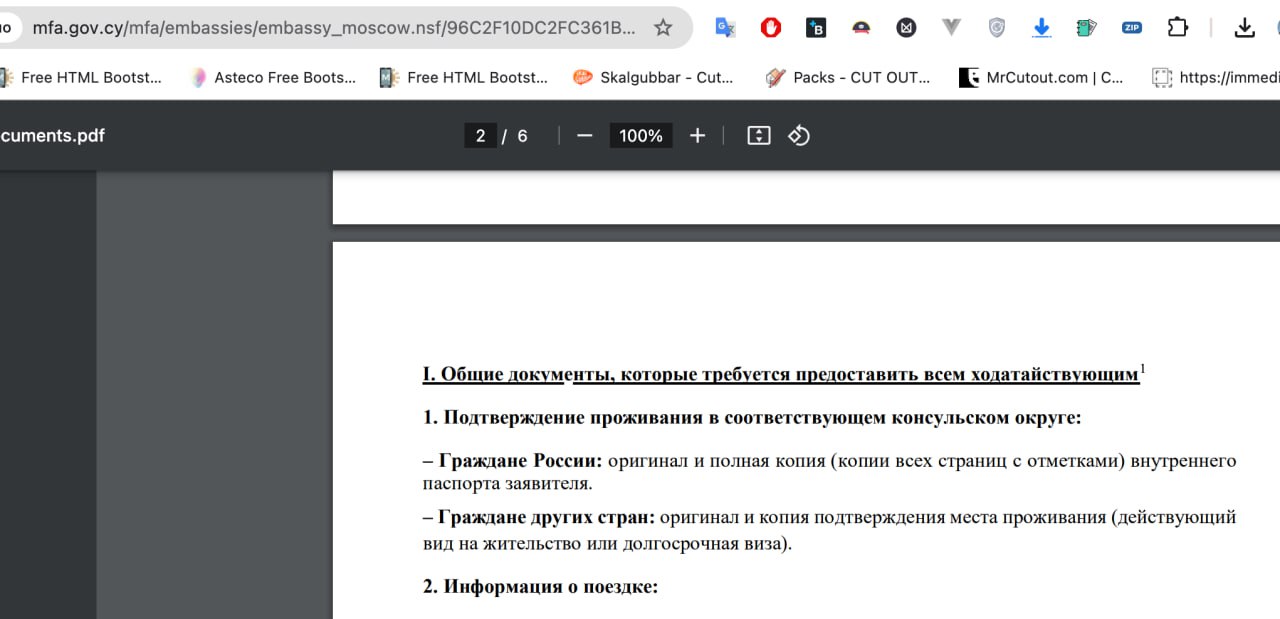The height and width of the screenshot is (619, 1280).
Task: Open the Skalgubbar bookmark
Action: click(x=654, y=77)
